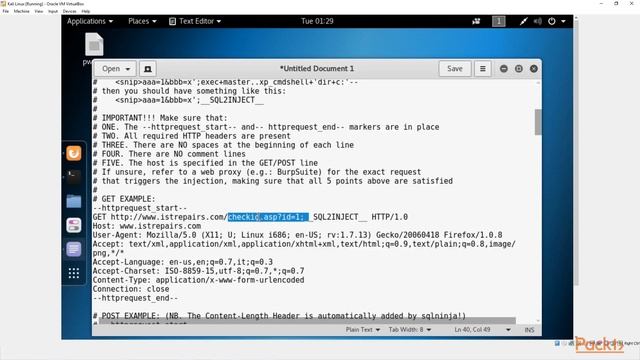Click the *Untitled Document 1 title
Screen dimensions: 640x360
316,69
